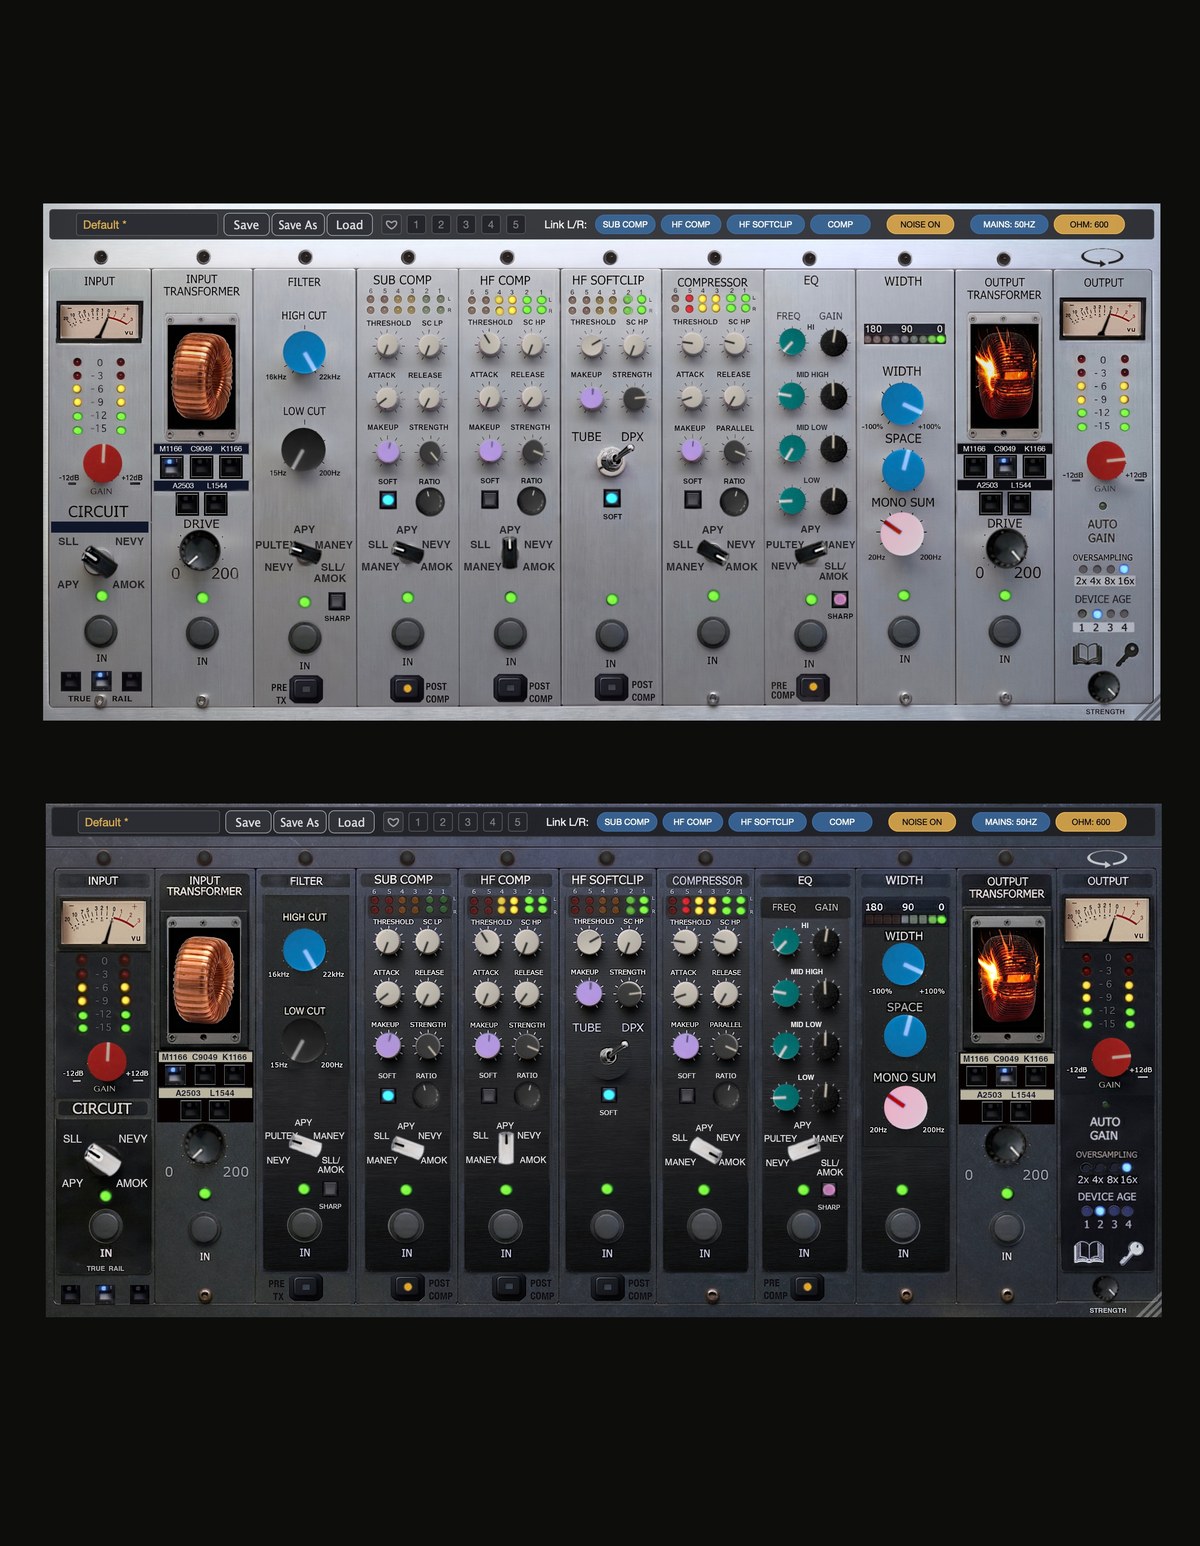Toggle SUB COMP's POST COMP button in the silver plugin
Viewport: 1200px width, 1546px height.
(407, 689)
